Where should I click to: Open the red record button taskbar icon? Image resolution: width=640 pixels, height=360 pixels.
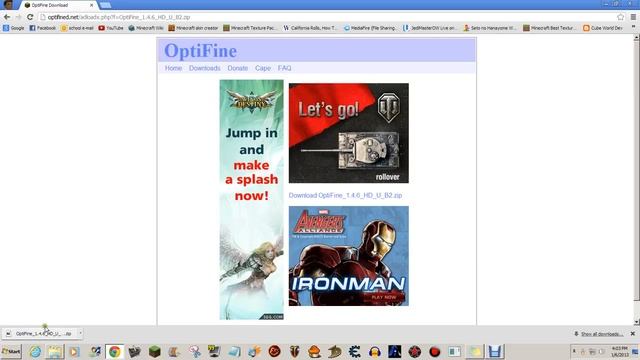pos(434,351)
